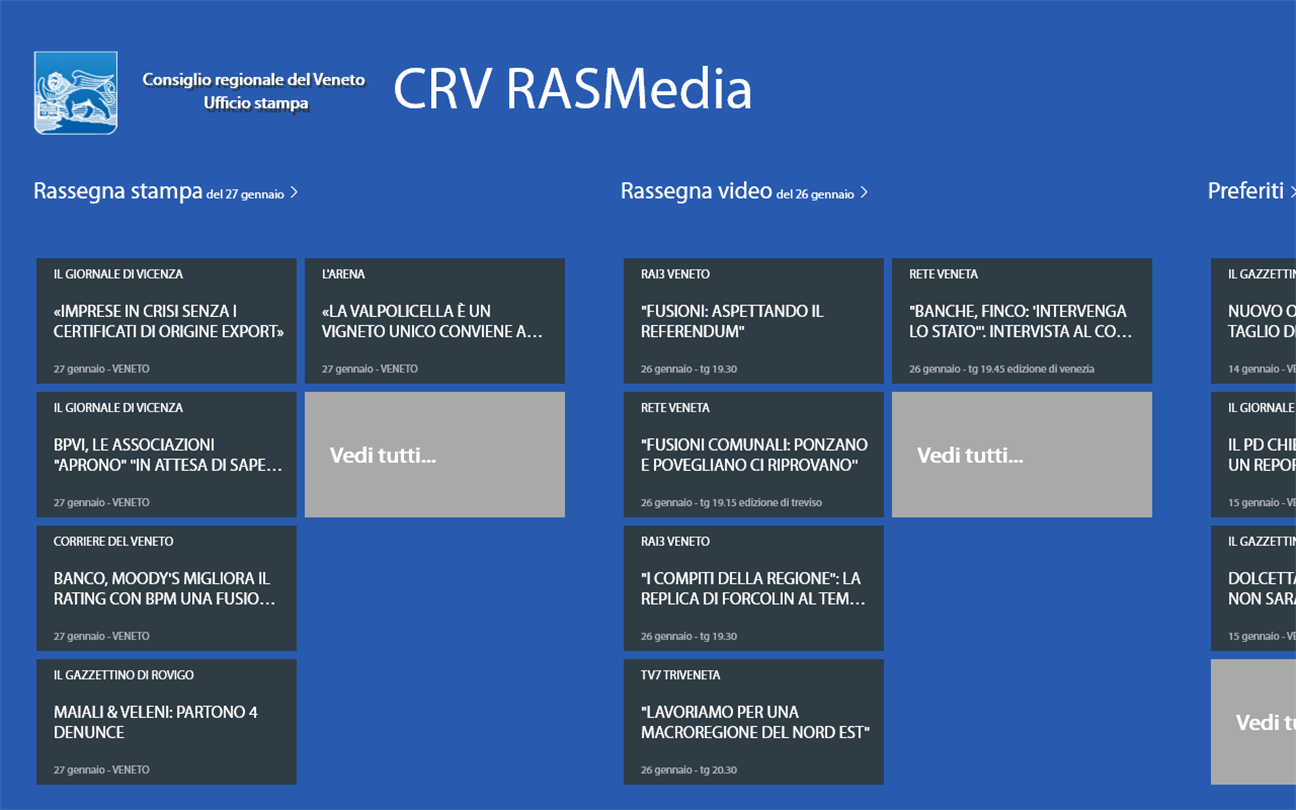1296x810 pixels.
Task: Click "del 27 gennaio" date label
Action: [245, 194]
